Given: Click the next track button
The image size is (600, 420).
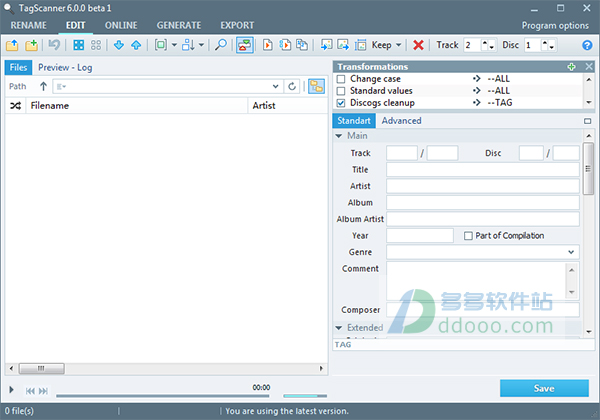Looking at the screenshot, I should [43, 391].
